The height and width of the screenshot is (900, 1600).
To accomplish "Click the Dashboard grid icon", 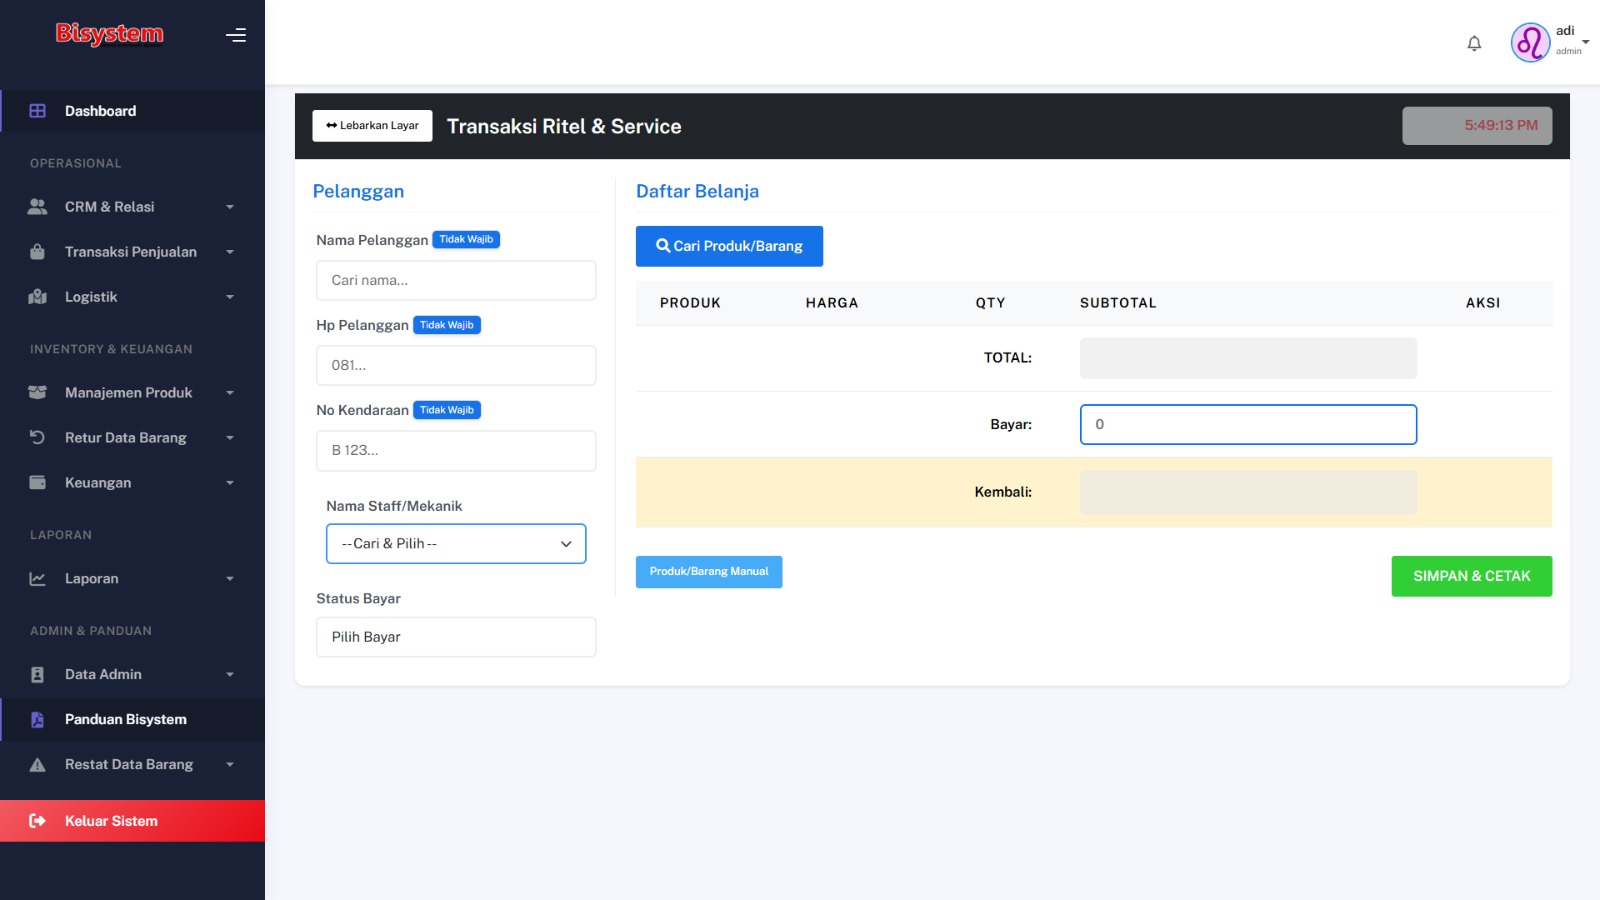I will pyautogui.click(x=38, y=111).
